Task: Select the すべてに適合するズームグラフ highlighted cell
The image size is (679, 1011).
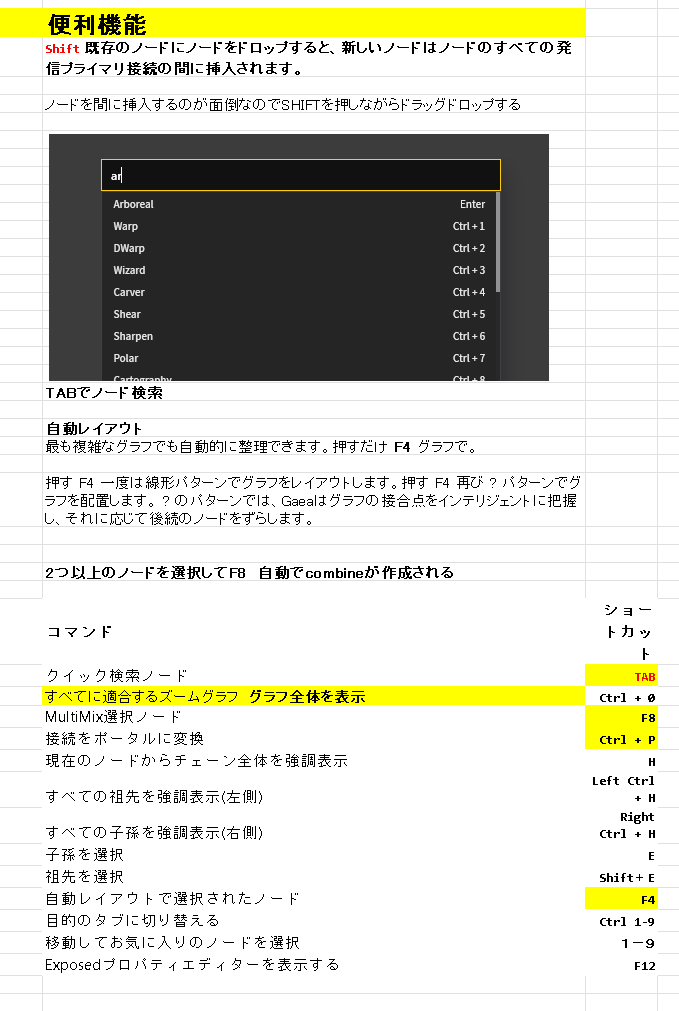Action: (314, 696)
